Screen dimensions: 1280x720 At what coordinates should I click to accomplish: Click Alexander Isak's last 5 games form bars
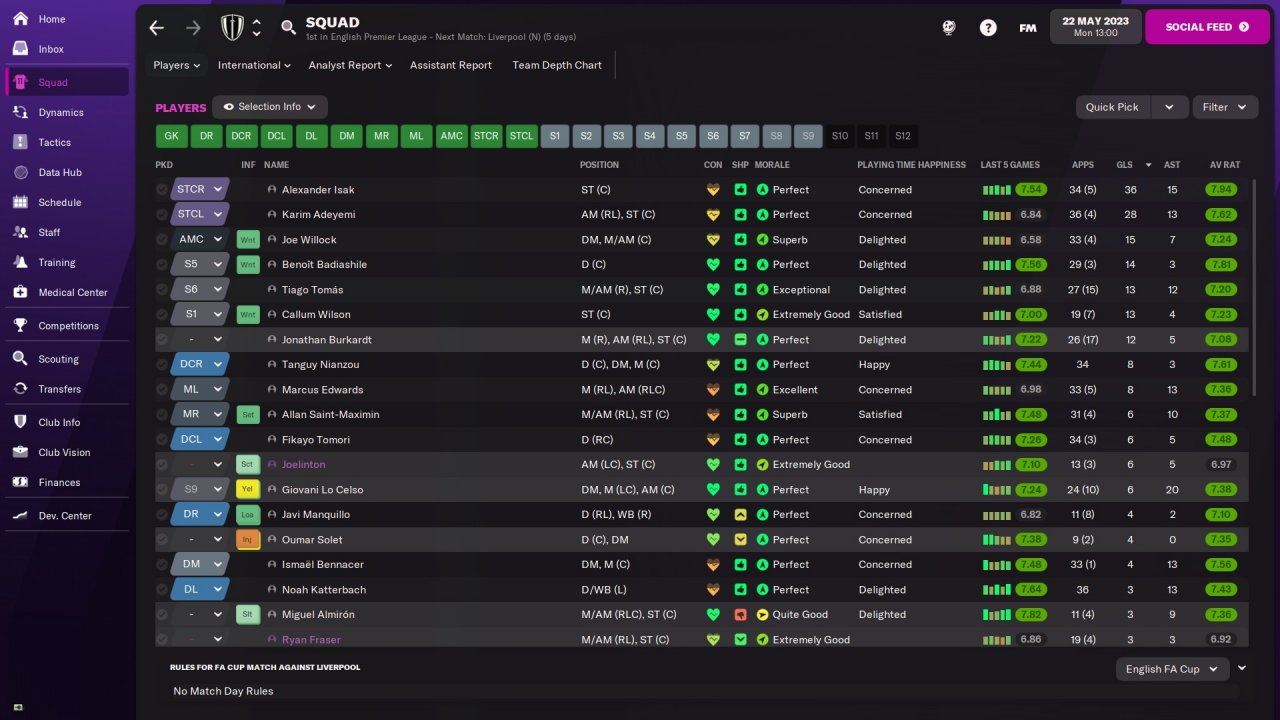[x=996, y=189]
